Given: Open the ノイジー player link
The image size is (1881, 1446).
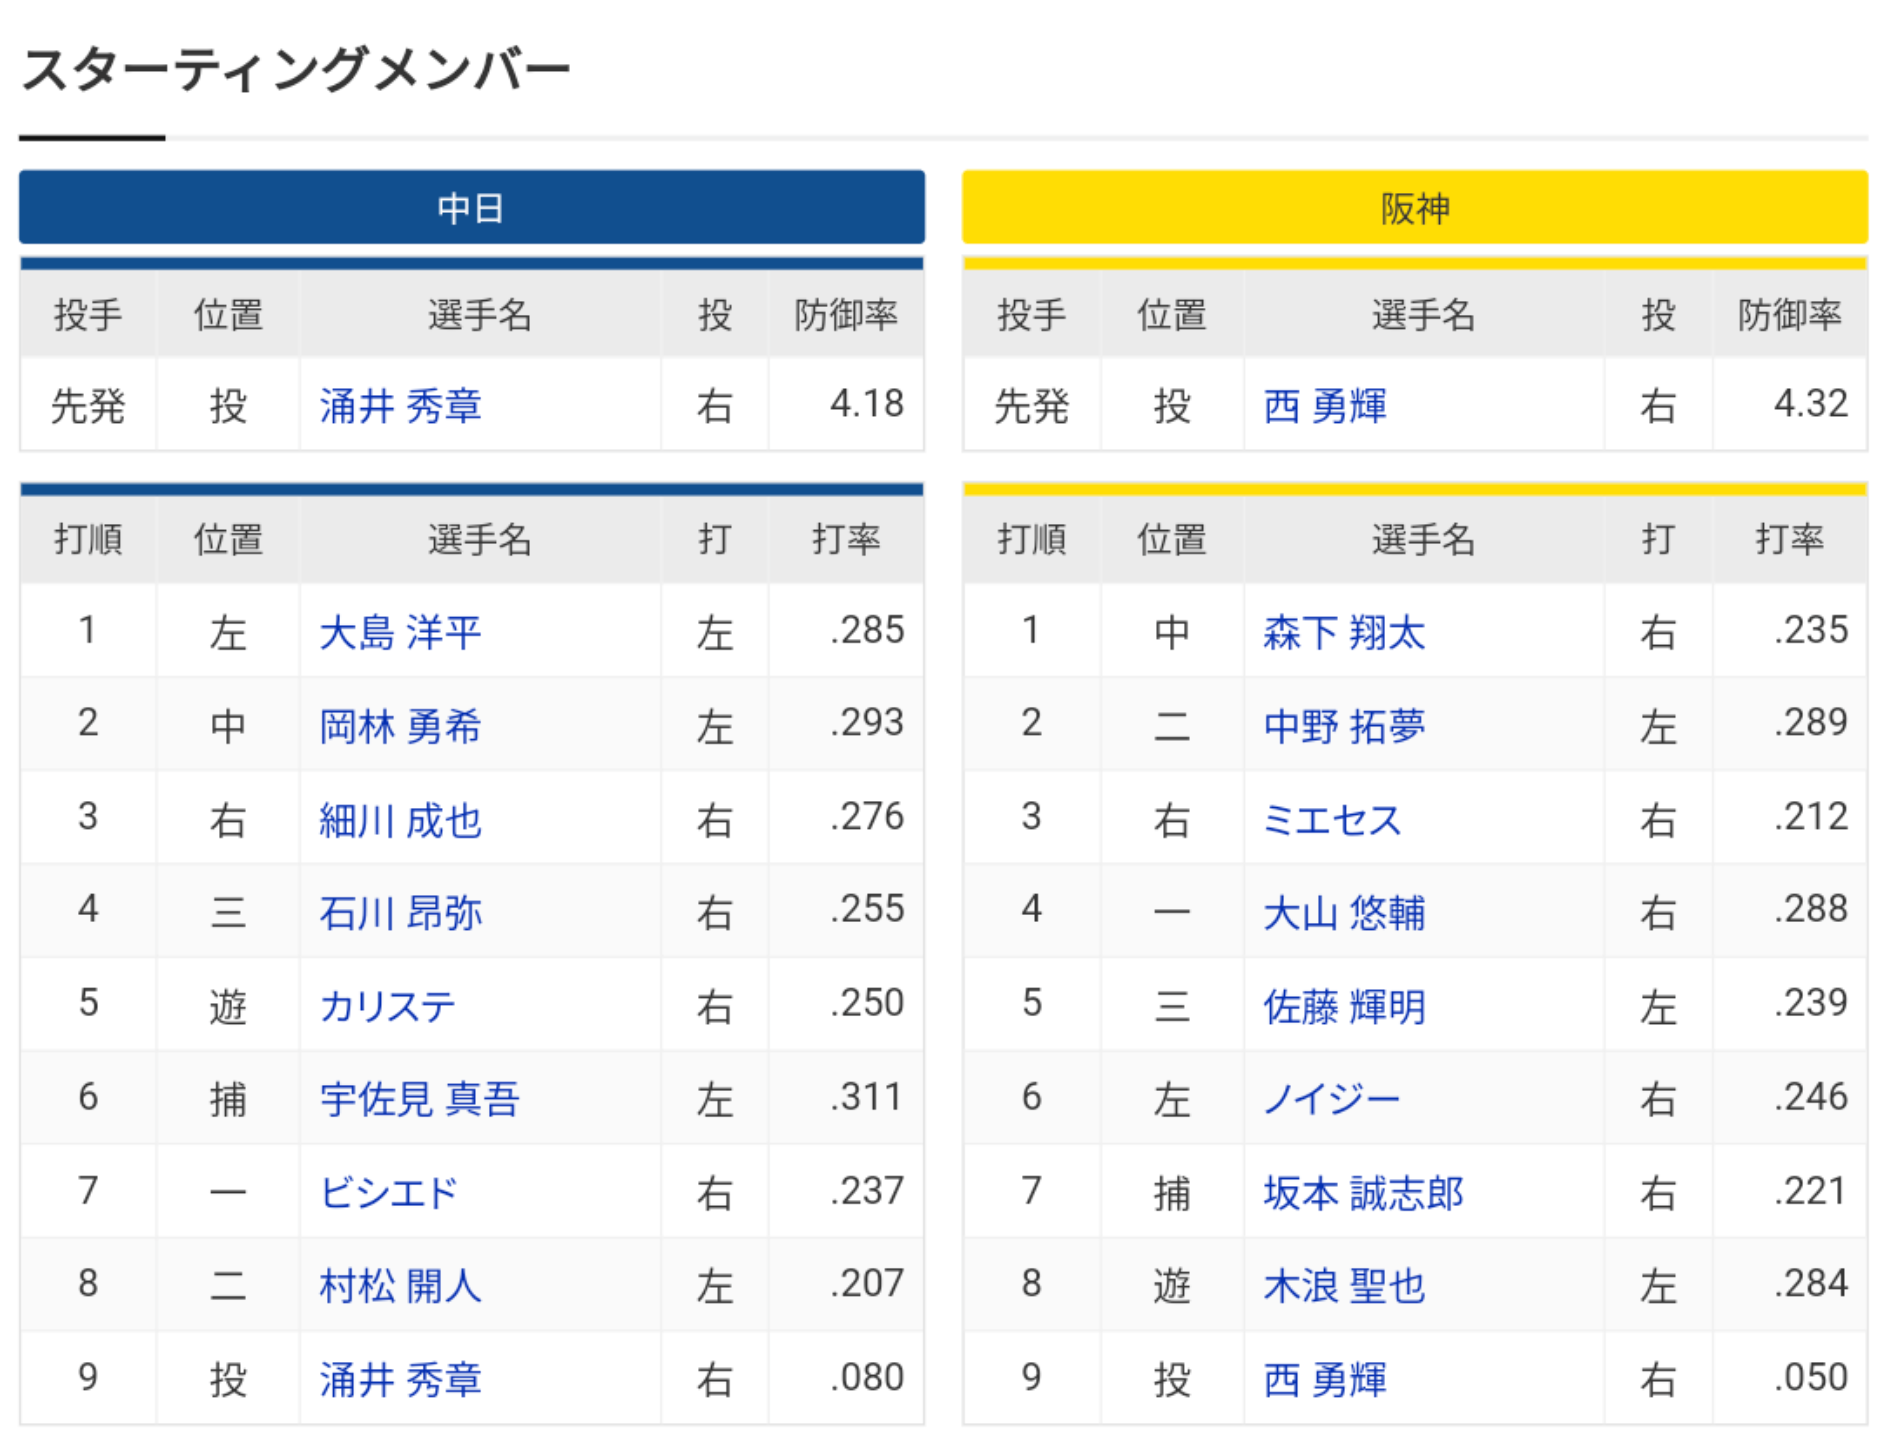Looking at the screenshot, I should [1331, 1099].
